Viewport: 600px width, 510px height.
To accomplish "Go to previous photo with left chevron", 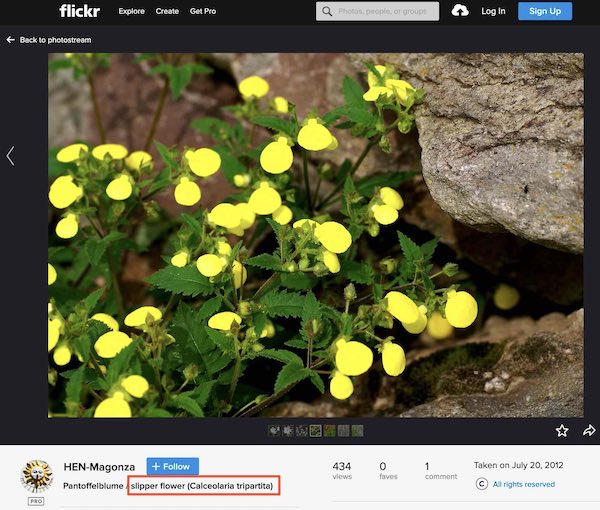I will click(x=10, y=156).
